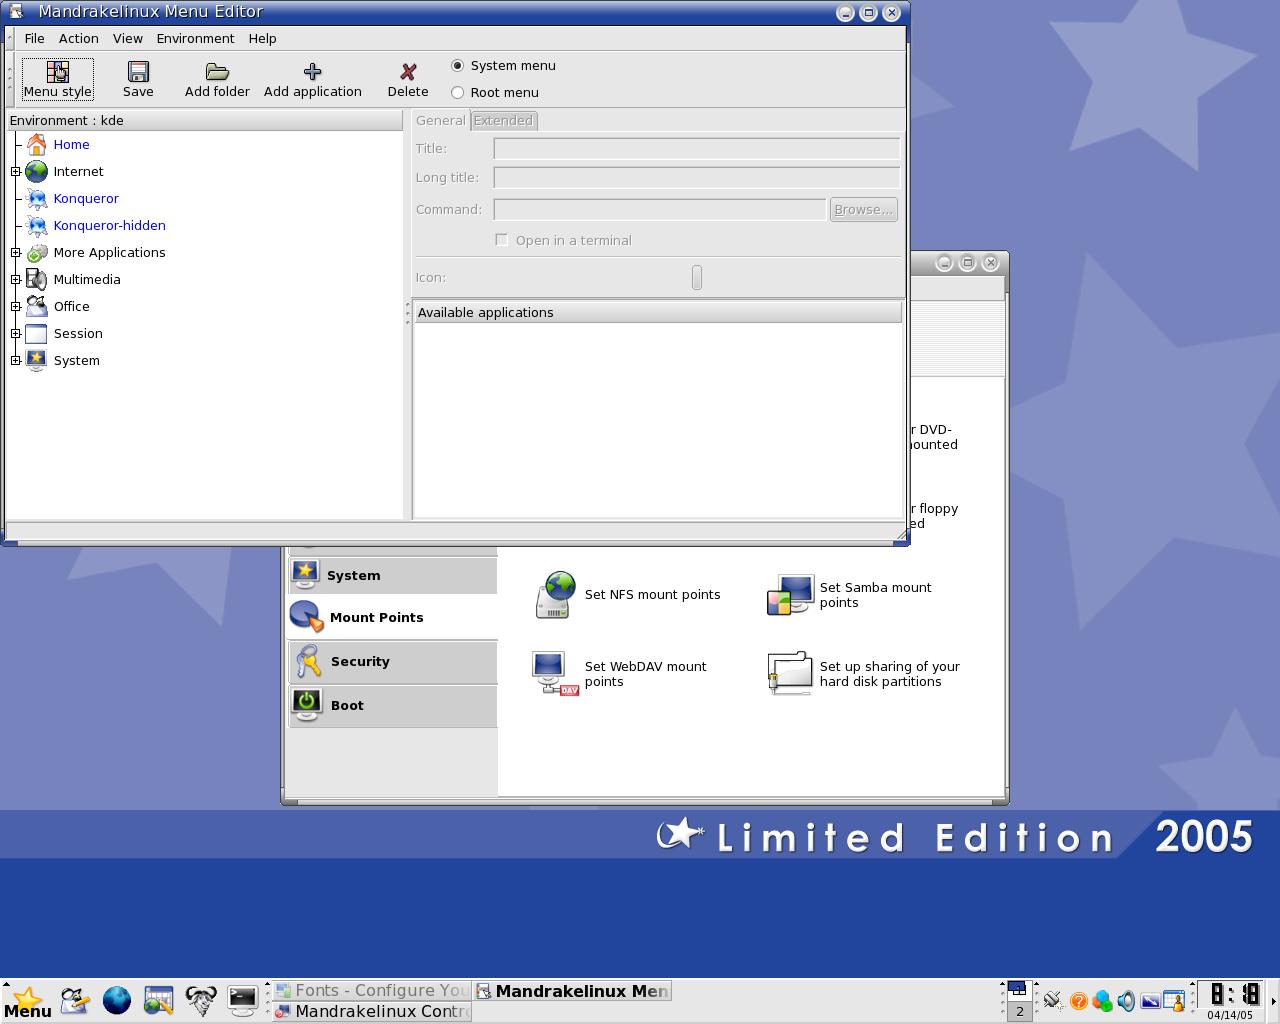This screenshot has height=1024, width=1280.
Task: Click the Add folder toolbar icon
Action: (217, 71)
